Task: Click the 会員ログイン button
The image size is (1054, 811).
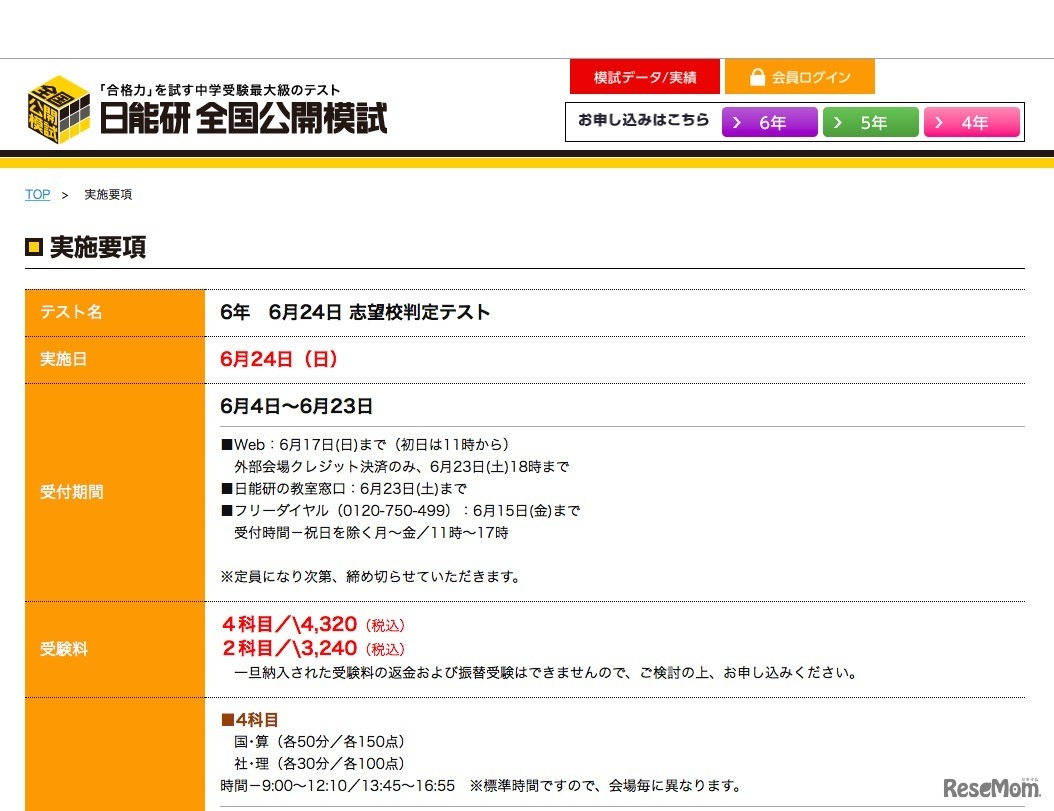Action: (x=799, y=76)
